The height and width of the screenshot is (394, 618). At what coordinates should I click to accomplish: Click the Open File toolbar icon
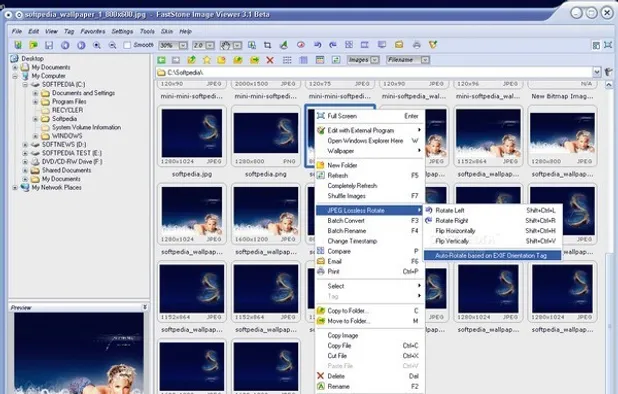point(34,45)
